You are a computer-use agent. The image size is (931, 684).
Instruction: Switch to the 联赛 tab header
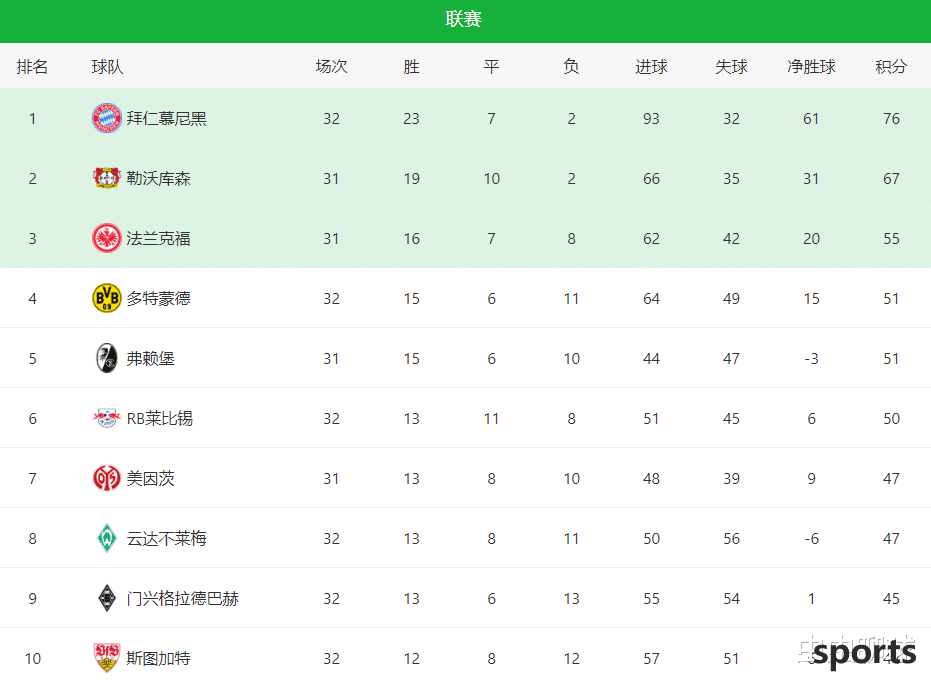[x=464, y=20]
